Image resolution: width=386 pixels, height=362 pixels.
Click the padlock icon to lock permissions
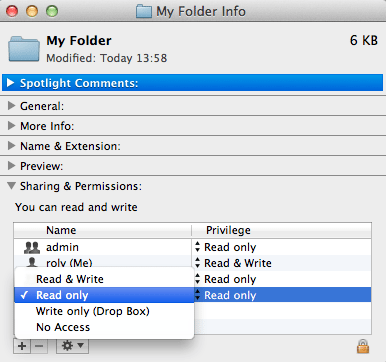pyautogui.click(x=363, y=346)
